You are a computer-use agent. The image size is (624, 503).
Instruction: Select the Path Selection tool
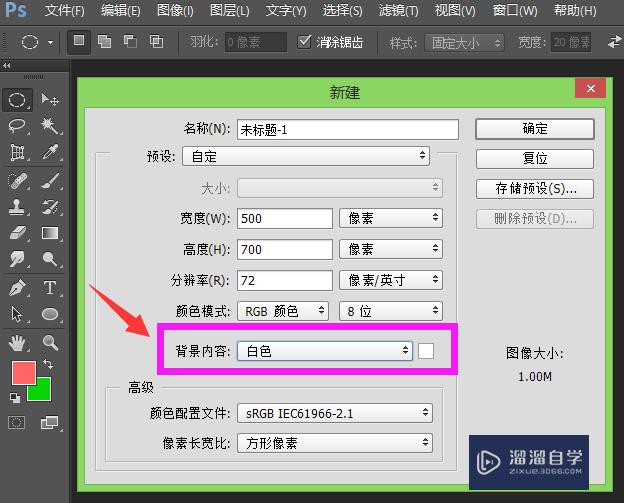[x=17, y=314]
